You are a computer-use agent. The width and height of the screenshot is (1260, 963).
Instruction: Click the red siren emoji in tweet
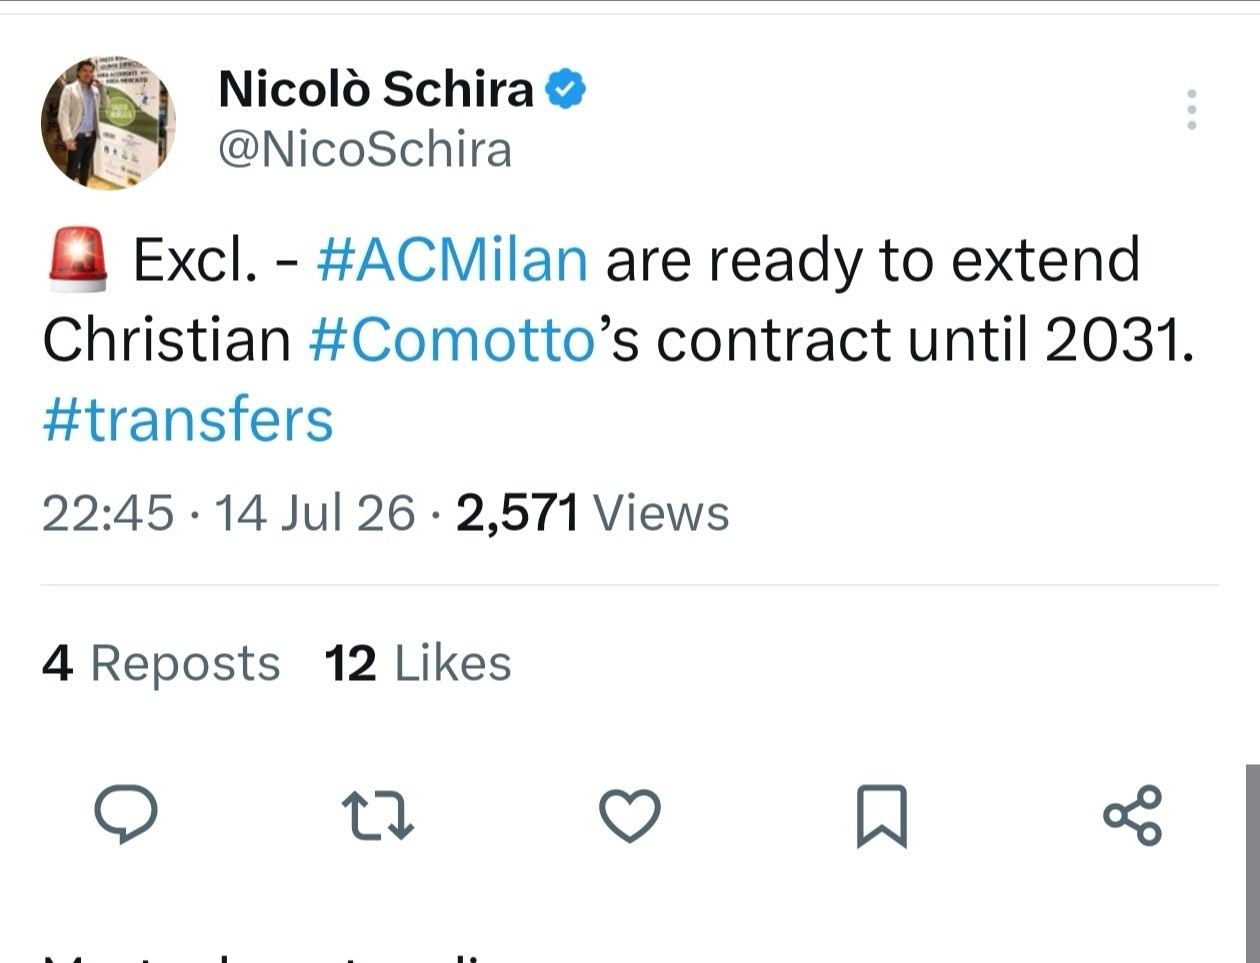(78, 259)
